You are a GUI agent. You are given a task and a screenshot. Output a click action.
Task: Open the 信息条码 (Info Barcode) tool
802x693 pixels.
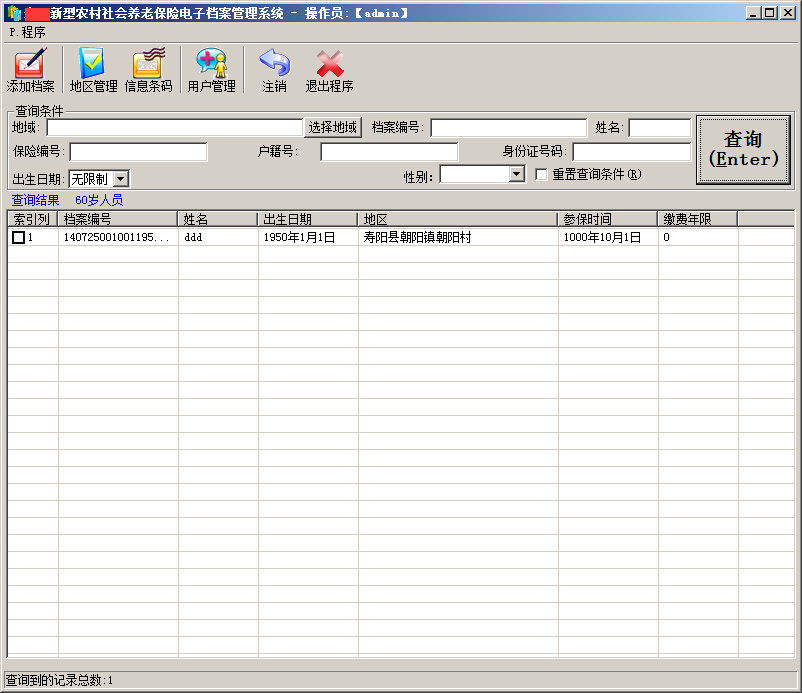pyautogui.click(x=148, y=64)
